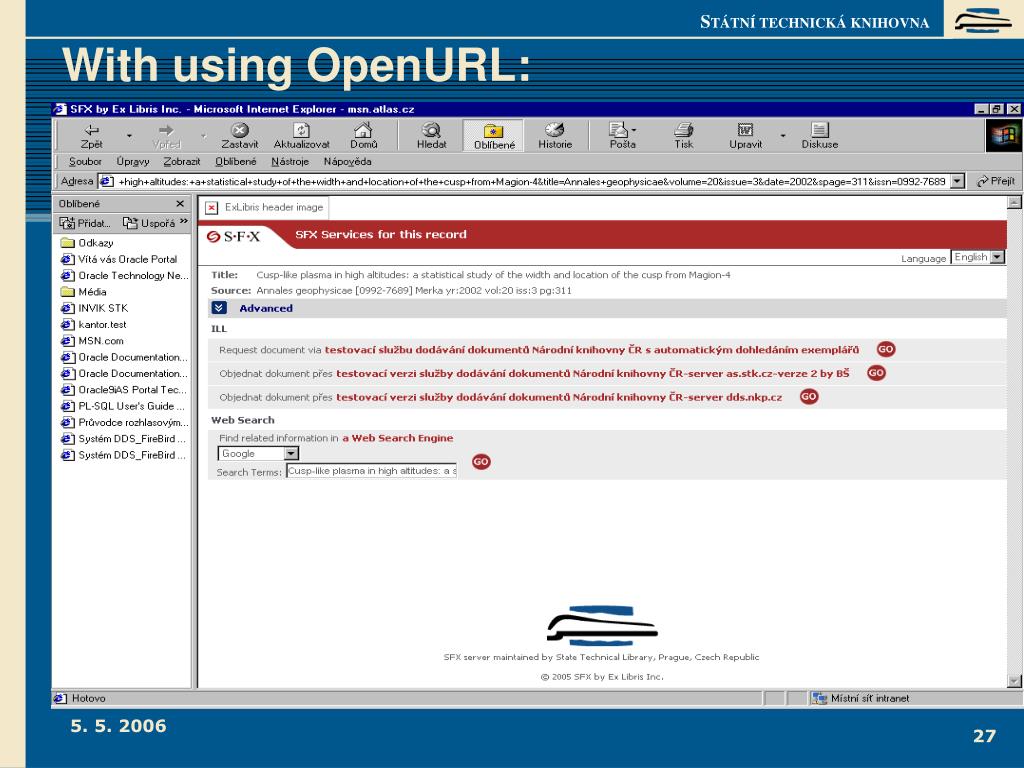The image size is (1024, 768).
Task: Open the Nástroje menu
Action: (290, 161)
